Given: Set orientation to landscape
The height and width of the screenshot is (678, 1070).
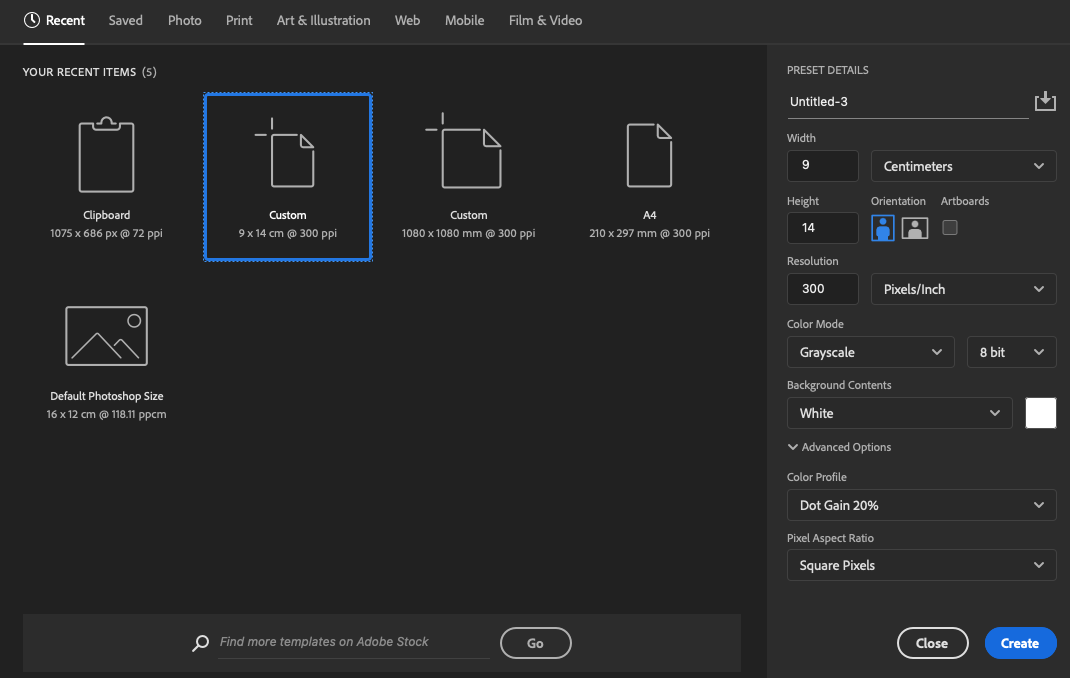Looking at the screenshot, I should pyautogui.click(x=915, y=228).
